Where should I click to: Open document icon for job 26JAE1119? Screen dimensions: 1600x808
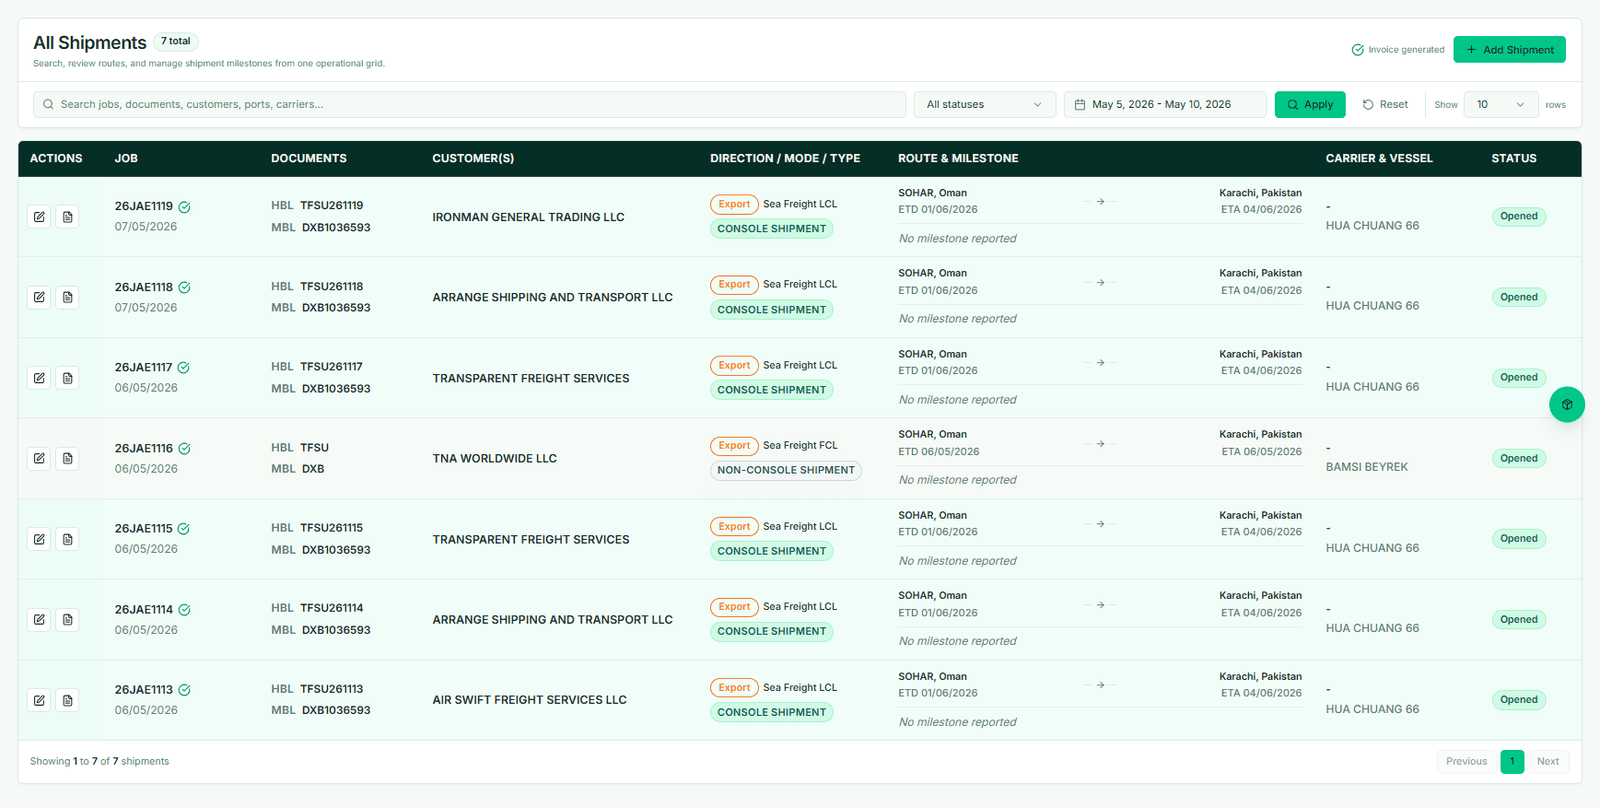(x=67, y=217)
